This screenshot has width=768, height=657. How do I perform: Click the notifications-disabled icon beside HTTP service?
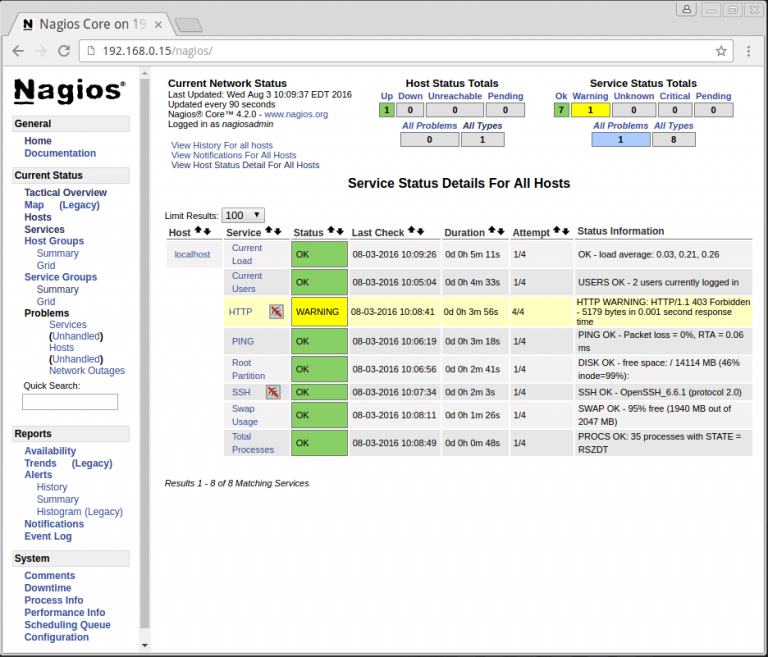click(x=276, y=312)
